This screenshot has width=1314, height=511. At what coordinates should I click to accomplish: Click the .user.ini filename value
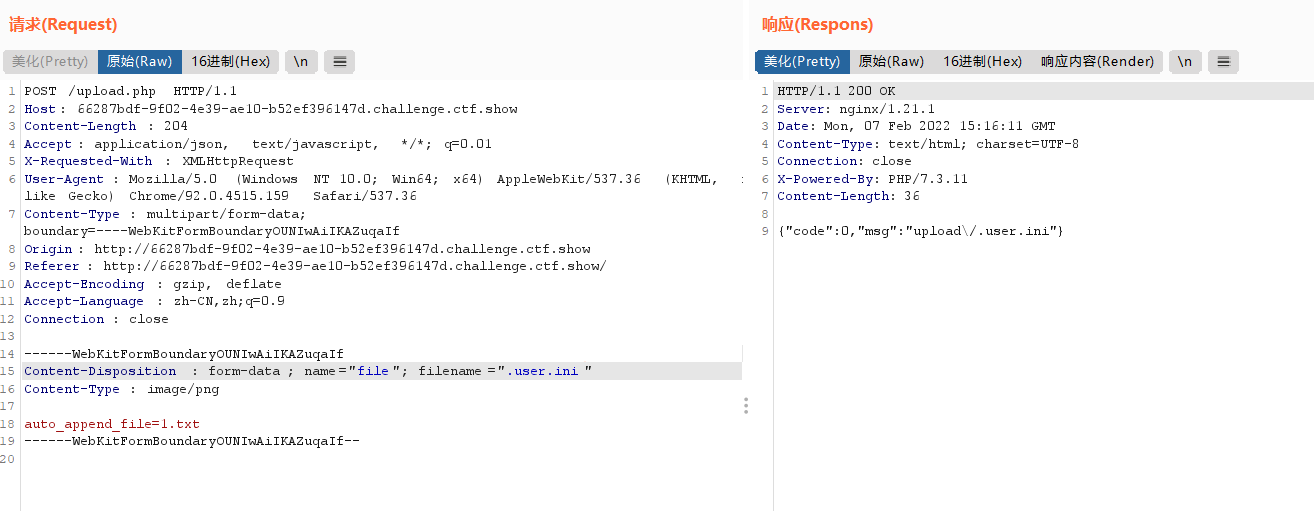tap(542, 371)
